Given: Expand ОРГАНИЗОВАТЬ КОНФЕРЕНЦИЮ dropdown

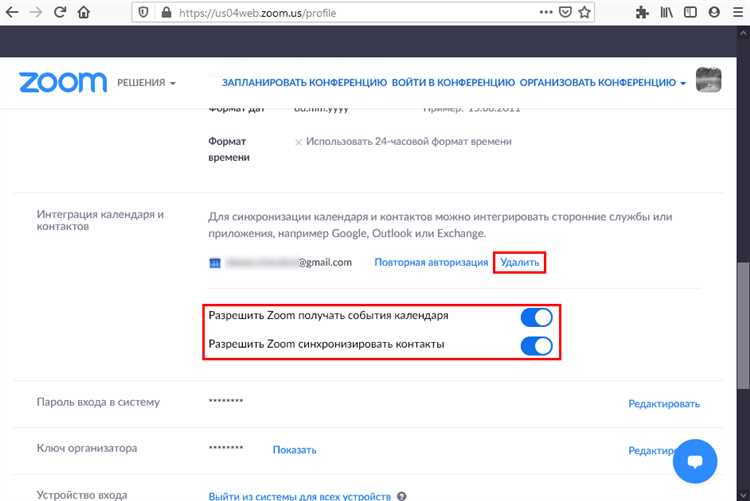Looking at the screenshot, I should (603, 83).
